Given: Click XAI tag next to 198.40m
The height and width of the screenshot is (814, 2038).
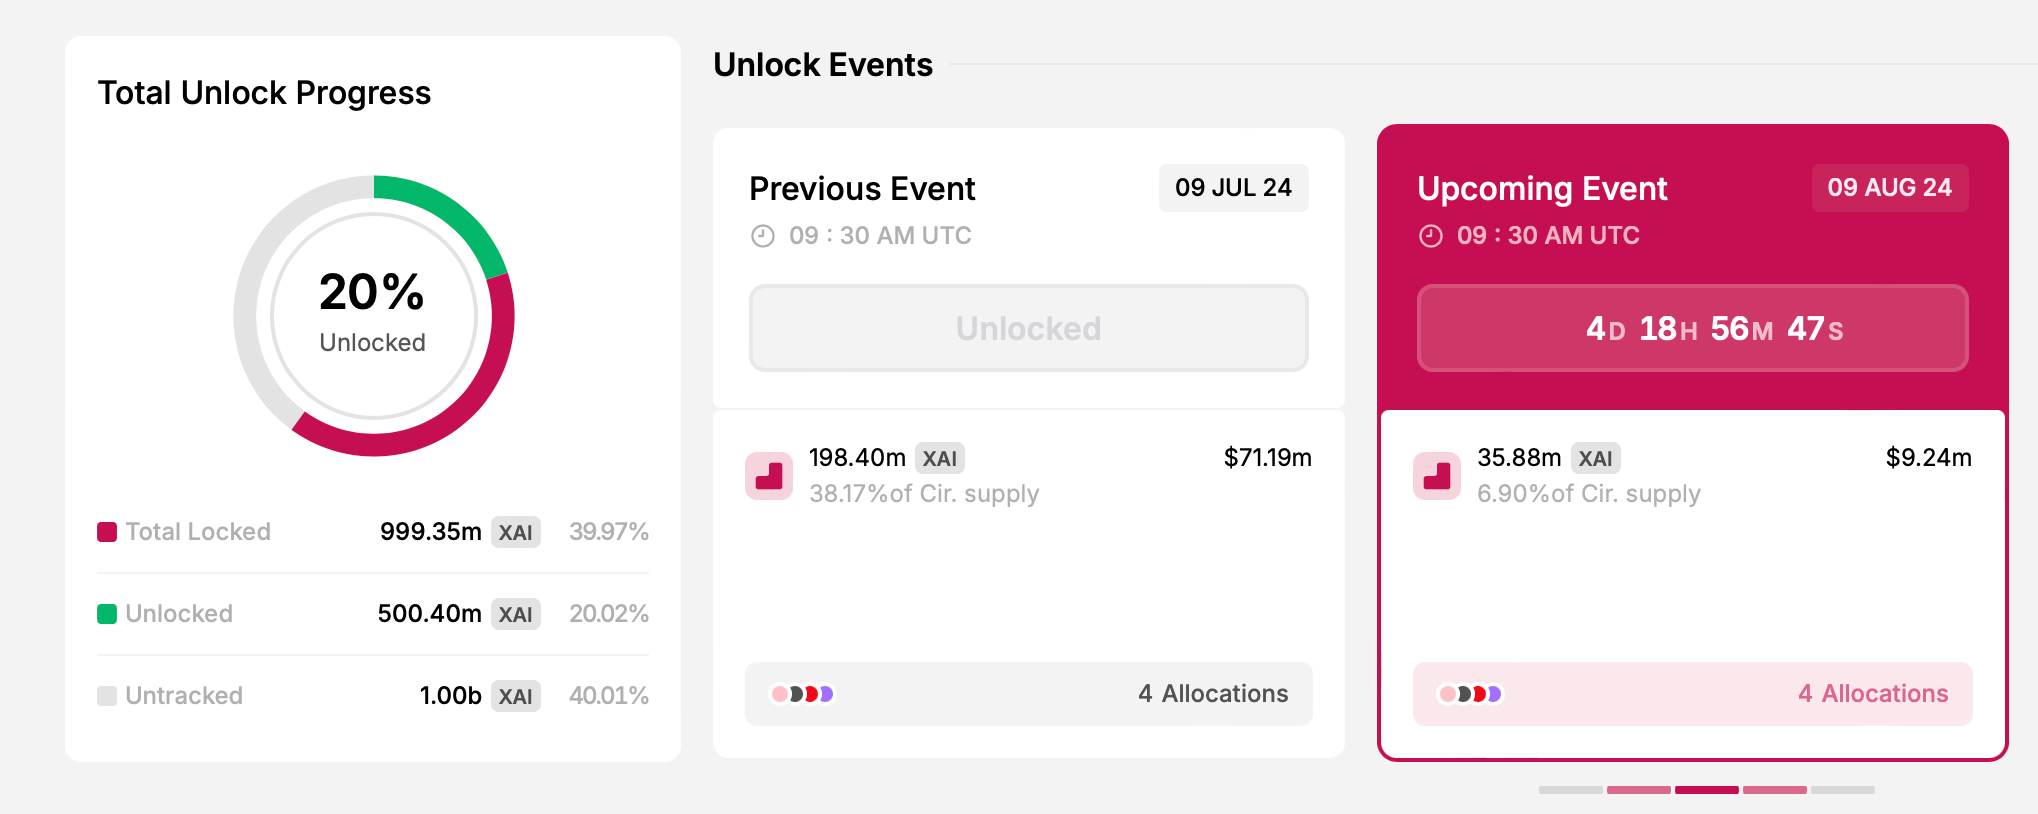Looking at the screenshot, I should (x=940, y=459).
